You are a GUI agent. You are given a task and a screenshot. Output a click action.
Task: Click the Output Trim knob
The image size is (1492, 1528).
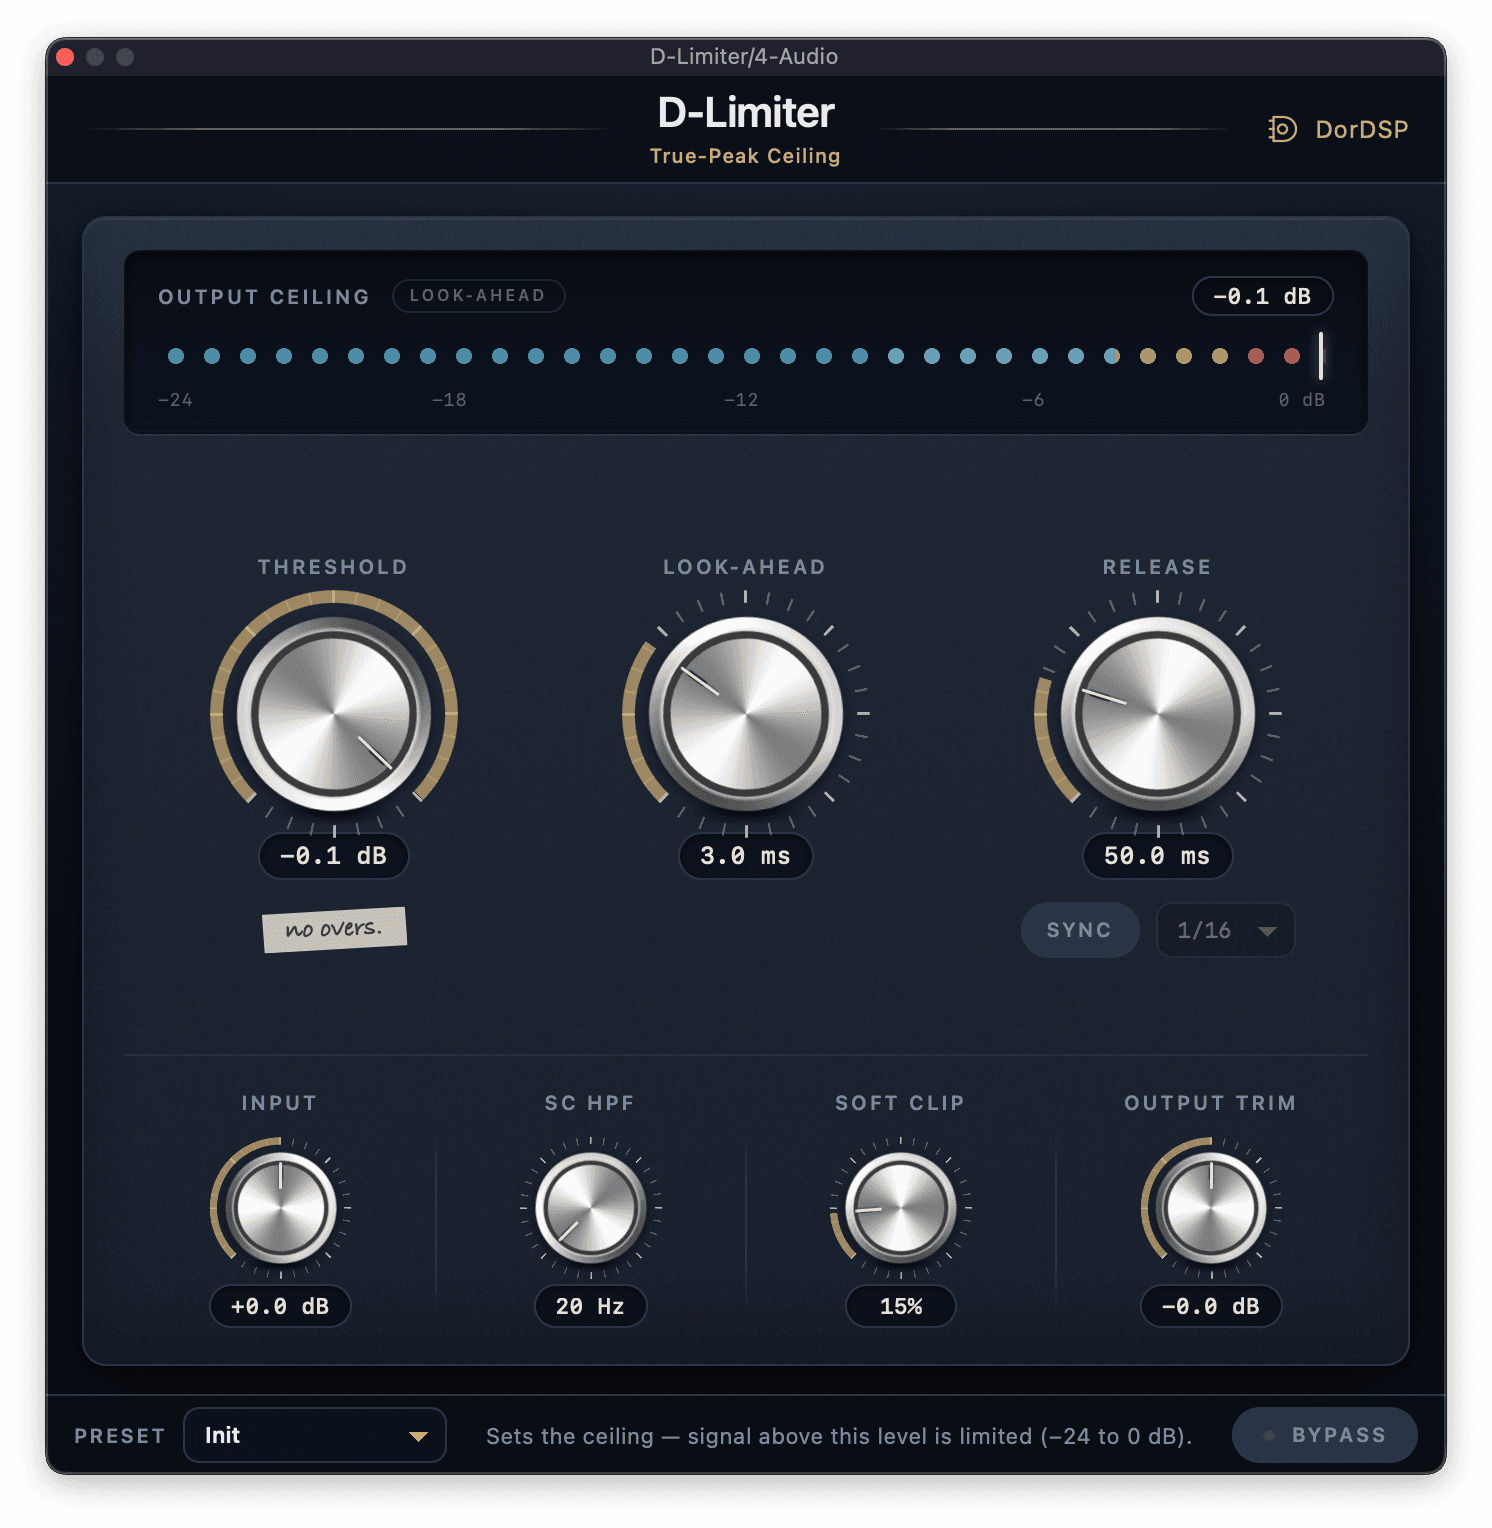pyautogui.click(x=1211, y=1208)
